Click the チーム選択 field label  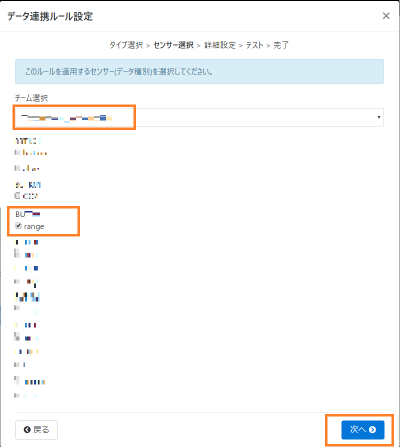[31, 98]
